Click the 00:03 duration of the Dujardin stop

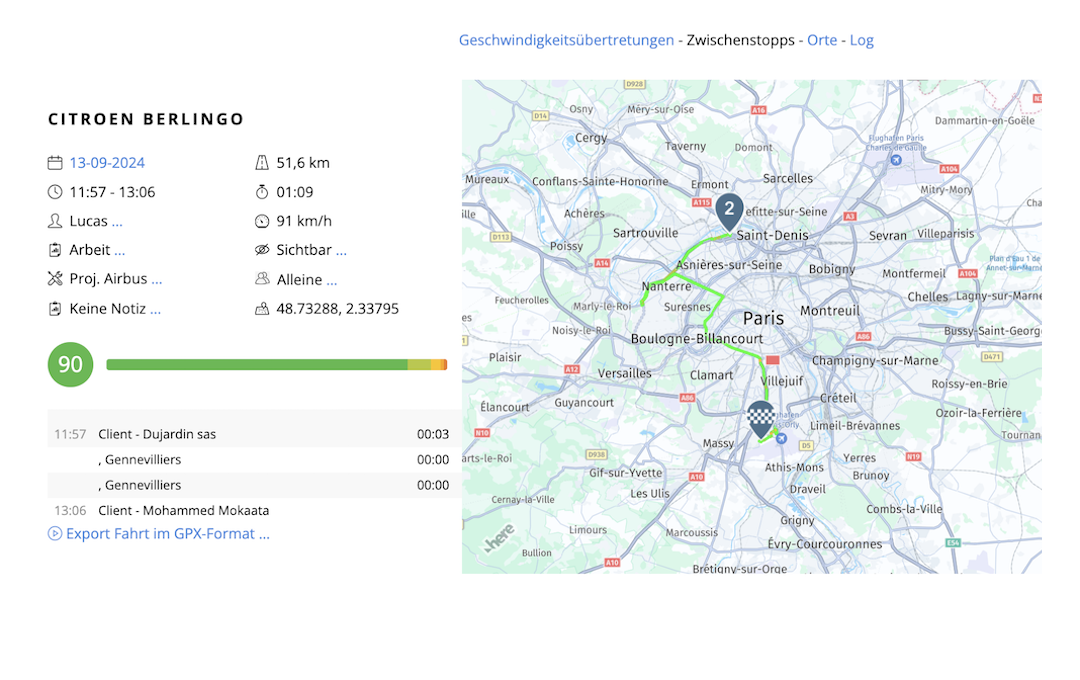(433, 434)
